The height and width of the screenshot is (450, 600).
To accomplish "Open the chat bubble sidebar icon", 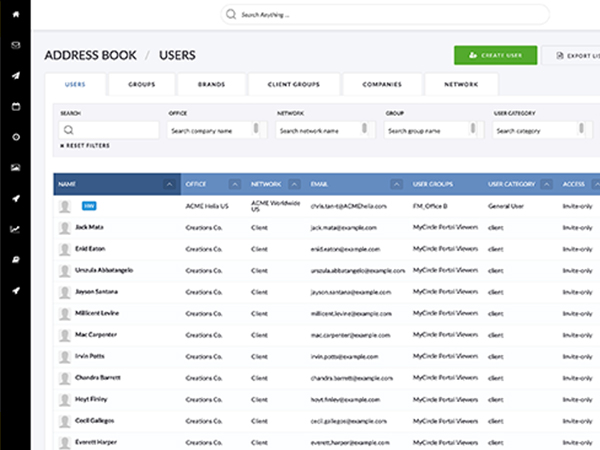I will (x=16, y=259).
